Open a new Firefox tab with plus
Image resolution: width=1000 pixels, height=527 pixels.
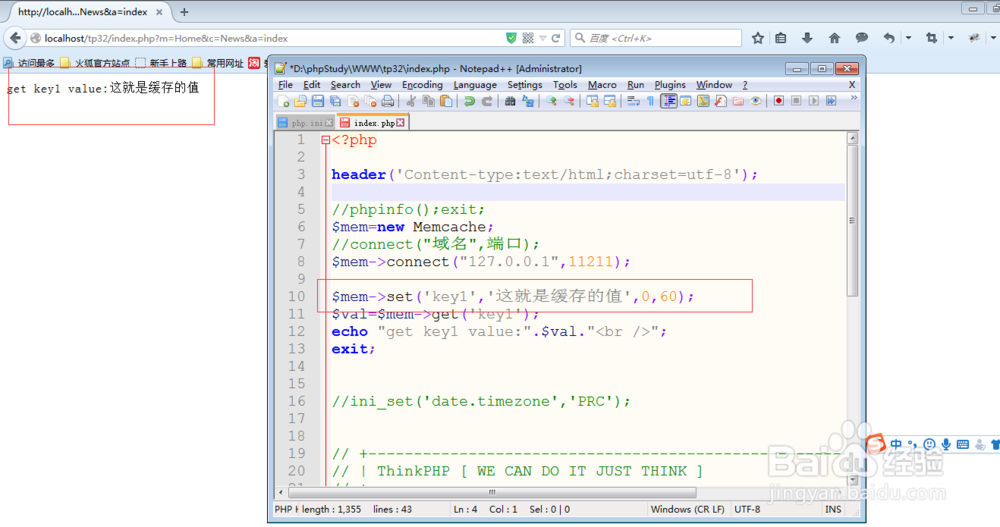pos(184,11)
